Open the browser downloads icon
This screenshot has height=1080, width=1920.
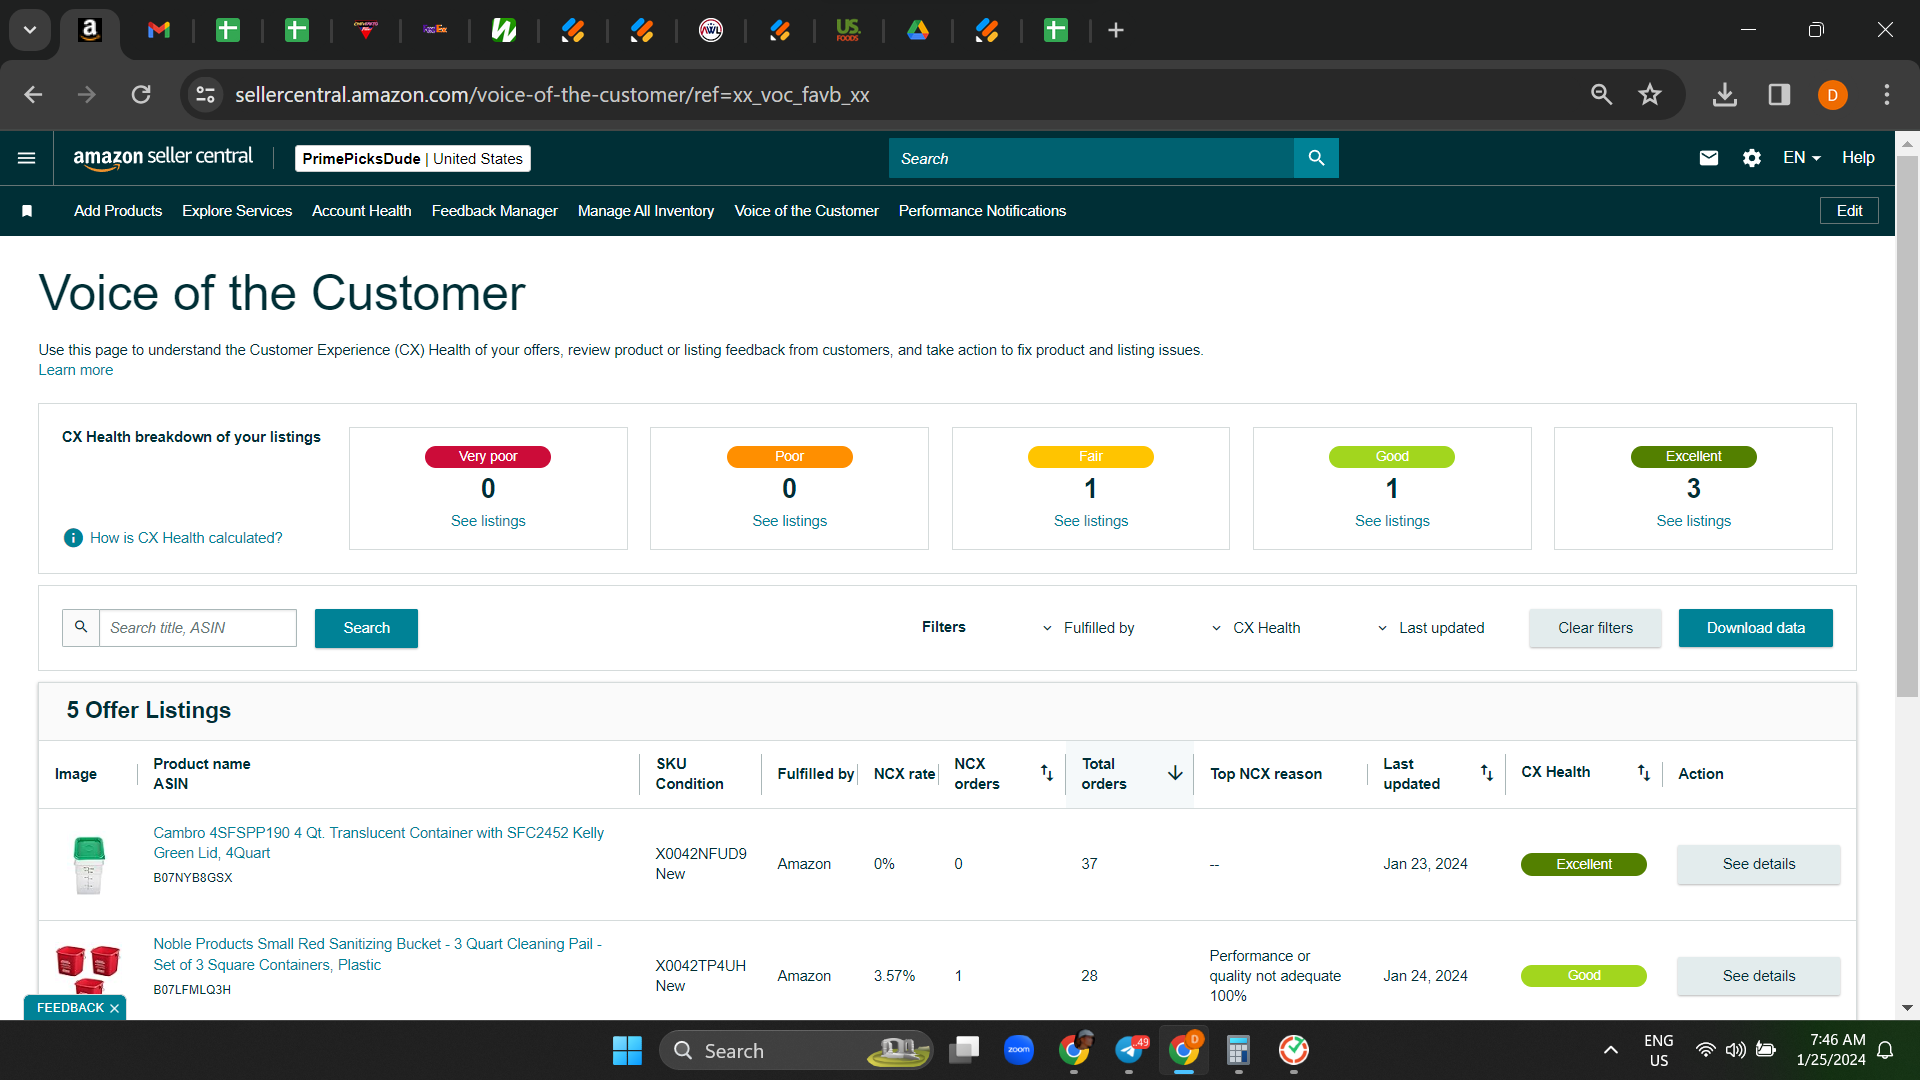1724,95
